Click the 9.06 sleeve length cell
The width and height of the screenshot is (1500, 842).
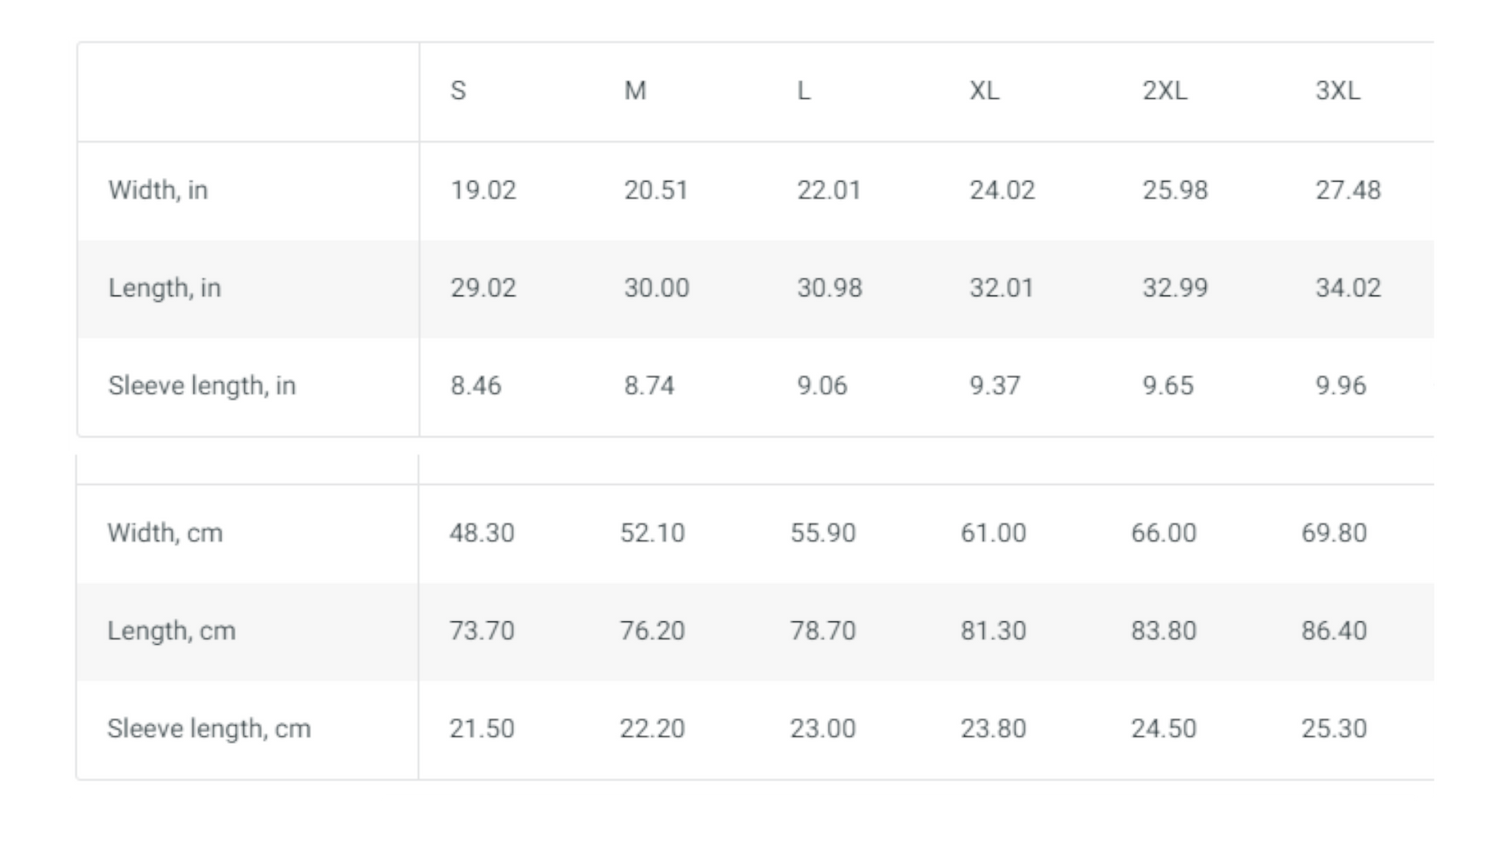click(x=822, y=386)
